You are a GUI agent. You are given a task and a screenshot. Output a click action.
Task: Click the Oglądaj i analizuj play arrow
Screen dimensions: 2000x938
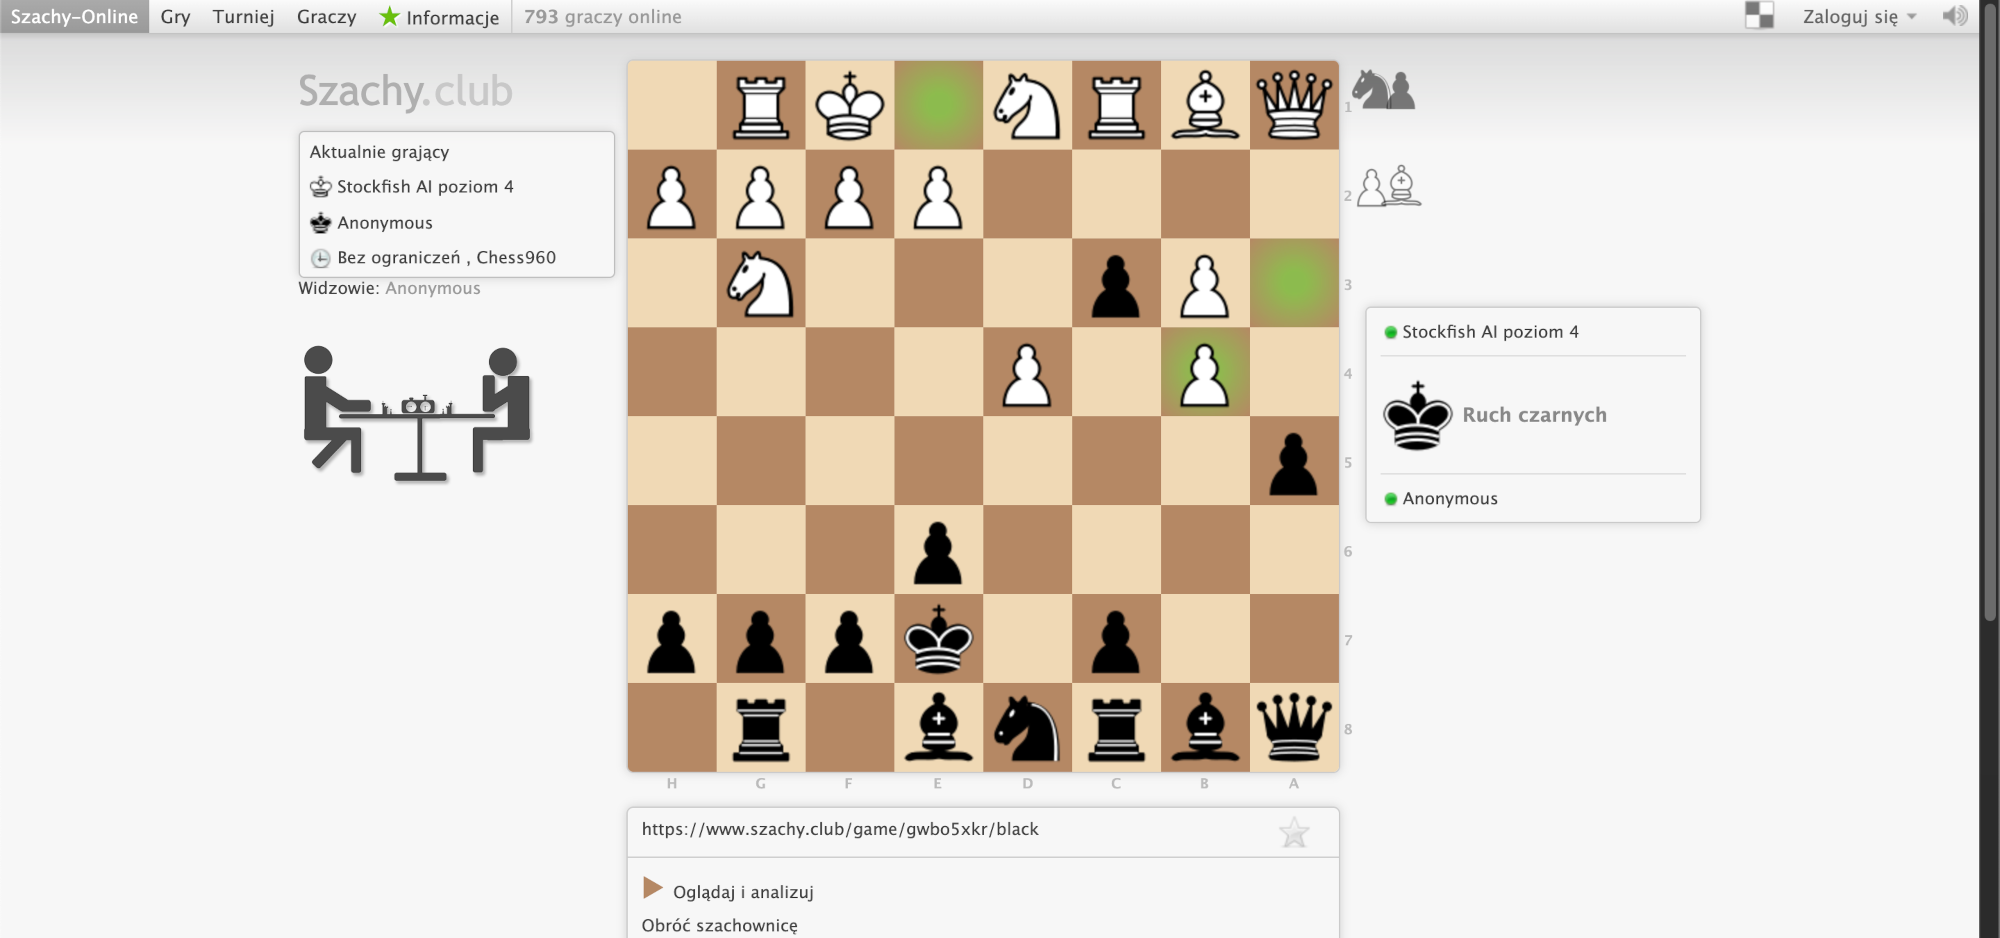(x=652, y=888)
